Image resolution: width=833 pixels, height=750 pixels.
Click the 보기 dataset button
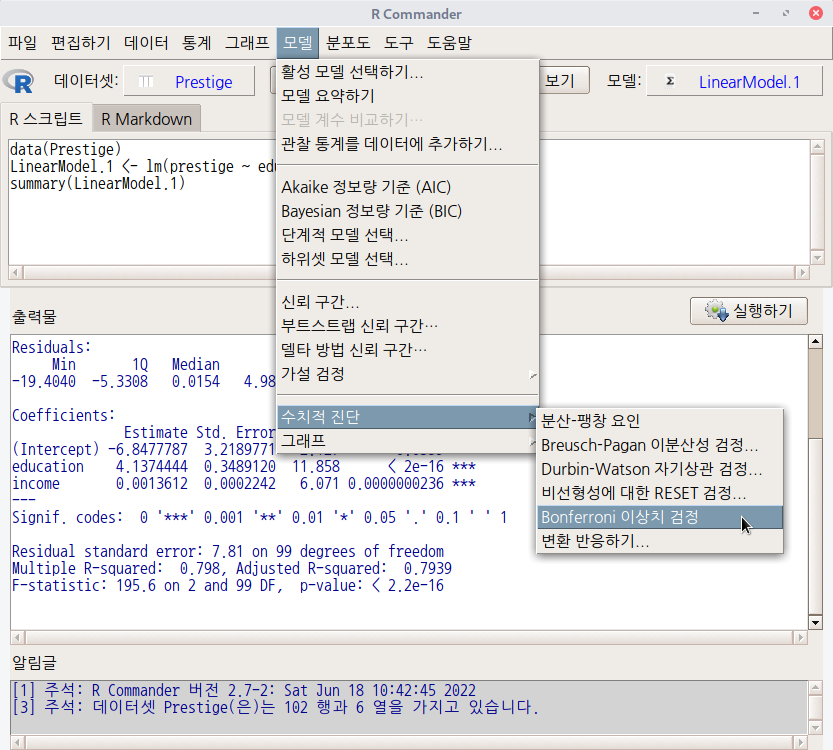click(564, 80)
